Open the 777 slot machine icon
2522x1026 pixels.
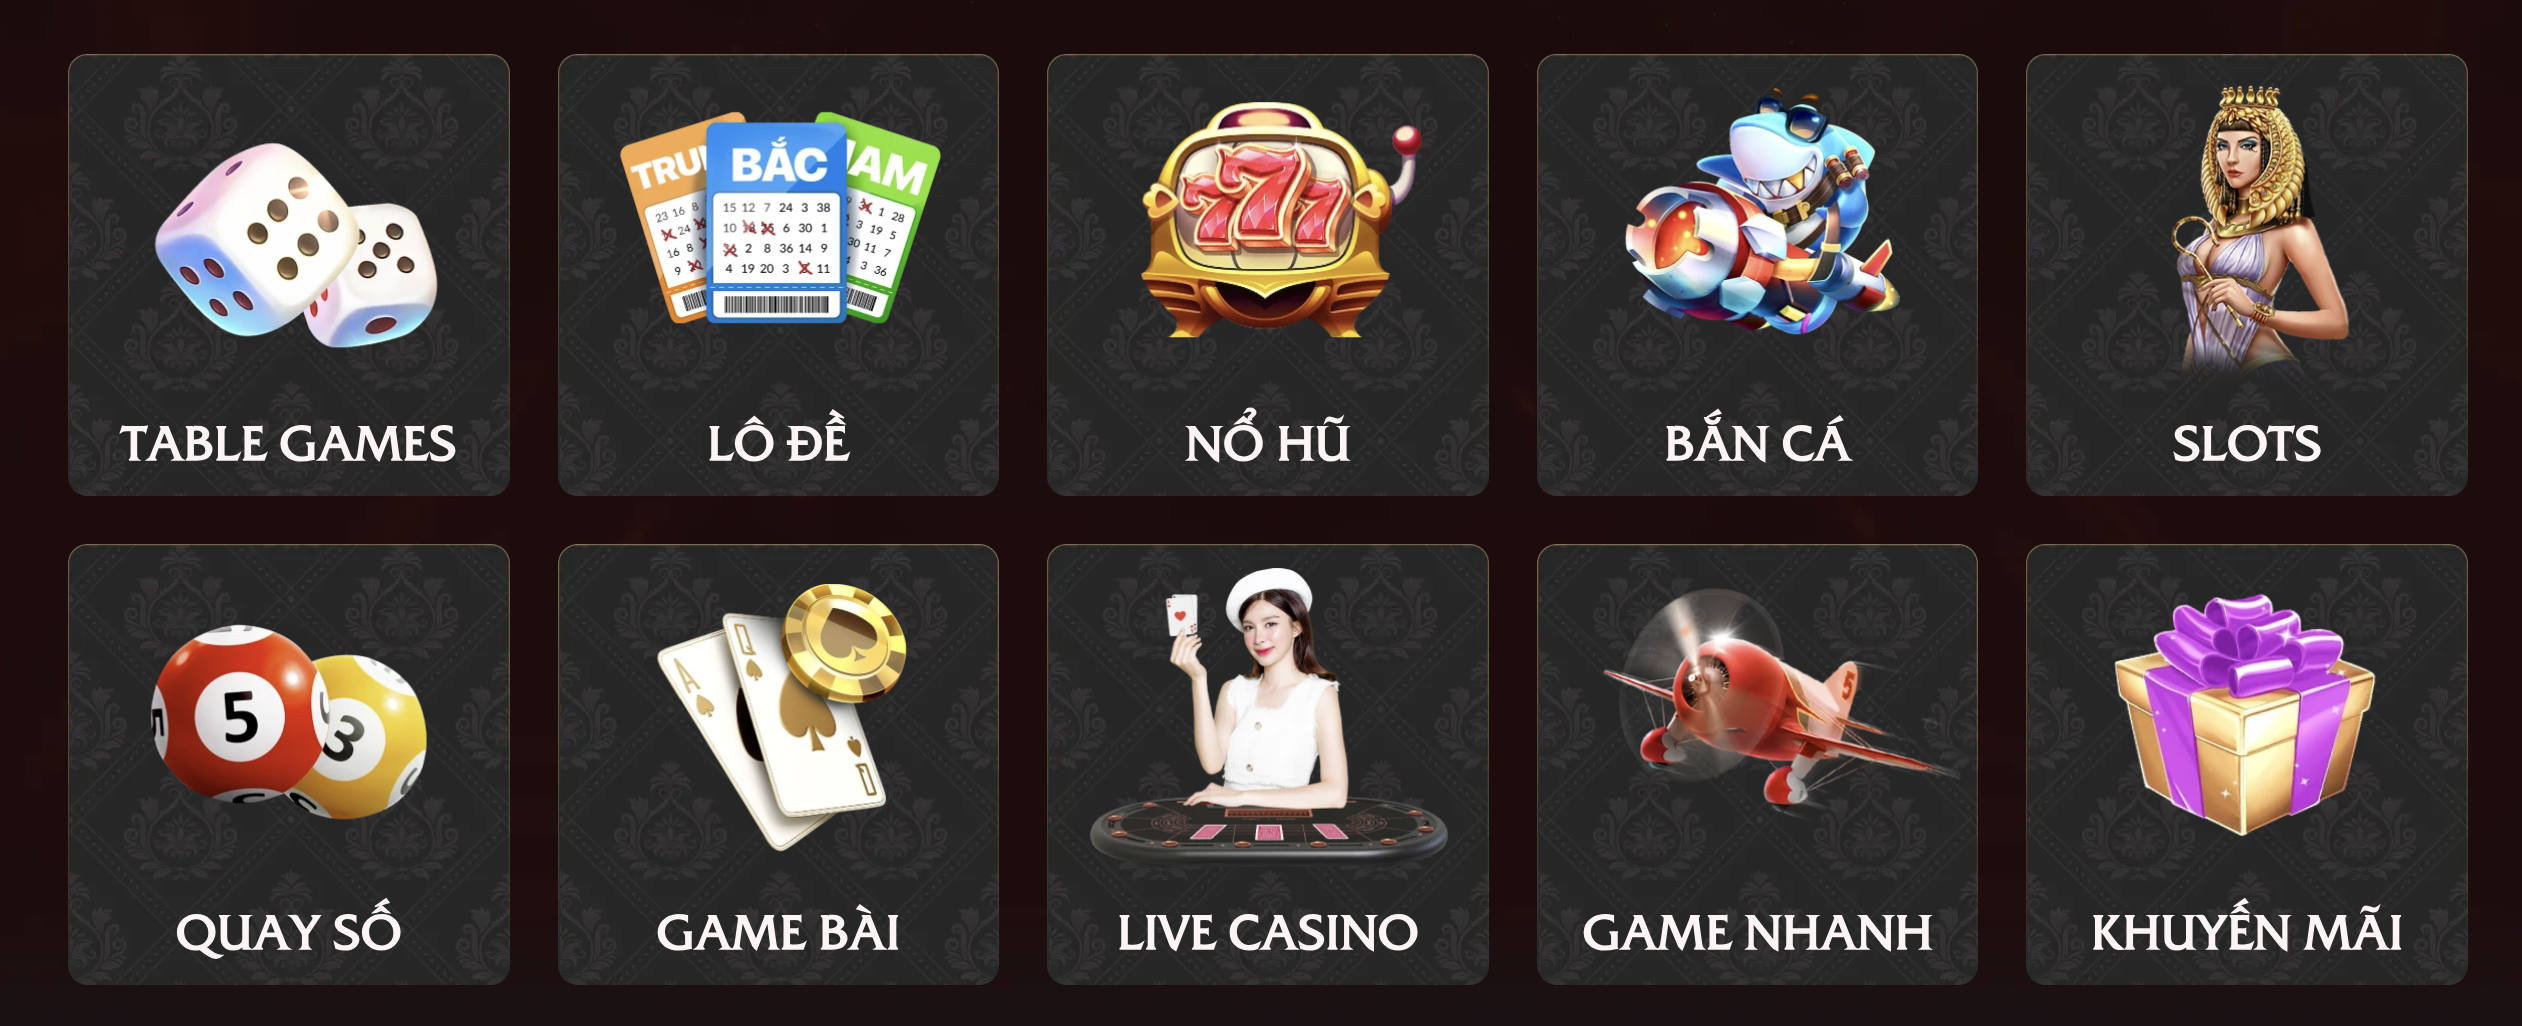coord(1279,220)
